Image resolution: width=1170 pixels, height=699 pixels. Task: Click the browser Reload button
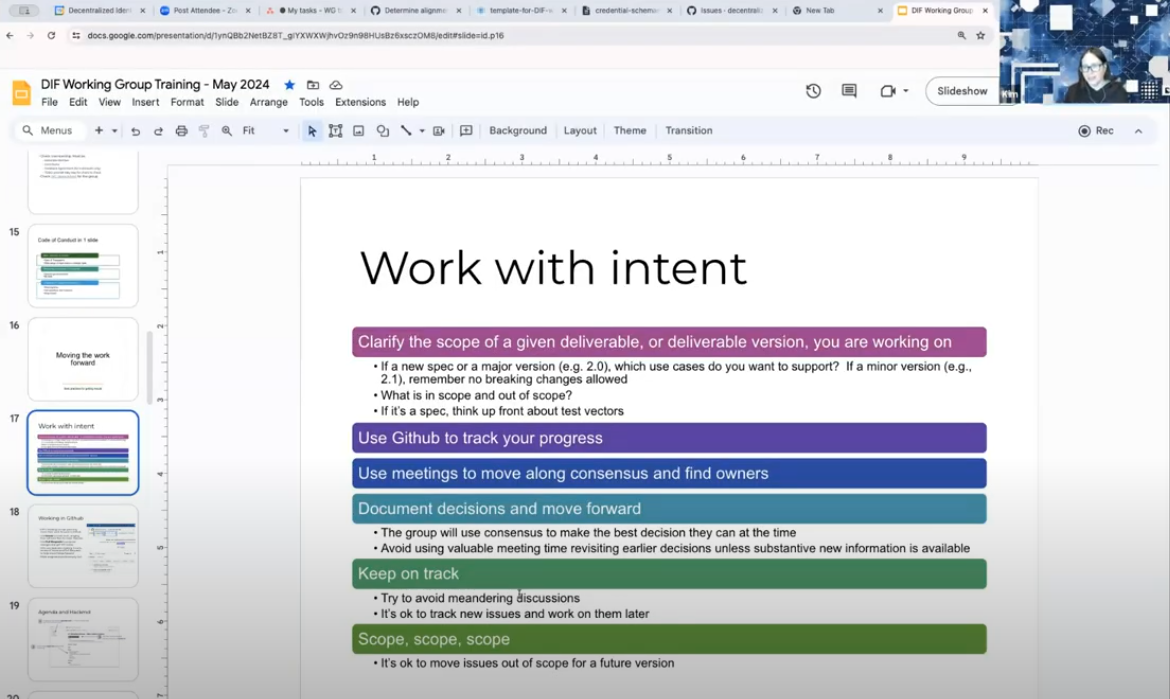pos(51,35)
